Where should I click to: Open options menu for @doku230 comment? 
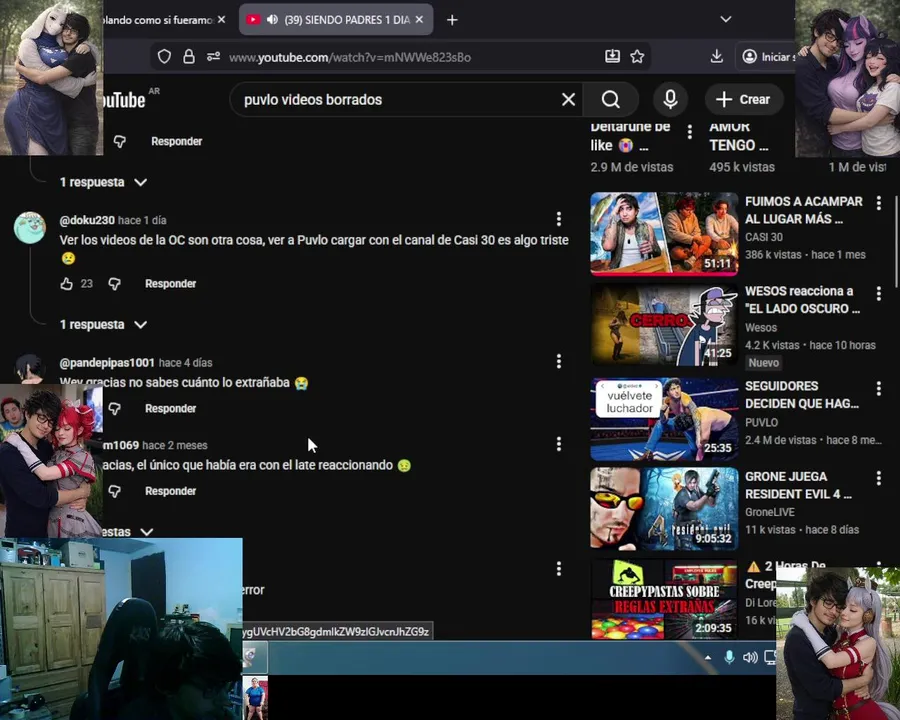point(558,219)
